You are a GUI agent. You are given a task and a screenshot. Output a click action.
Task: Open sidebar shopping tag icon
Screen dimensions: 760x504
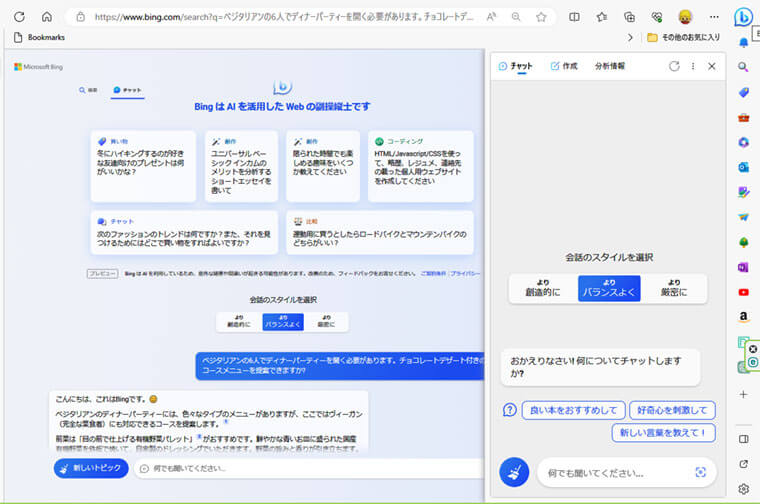point(744,92)
